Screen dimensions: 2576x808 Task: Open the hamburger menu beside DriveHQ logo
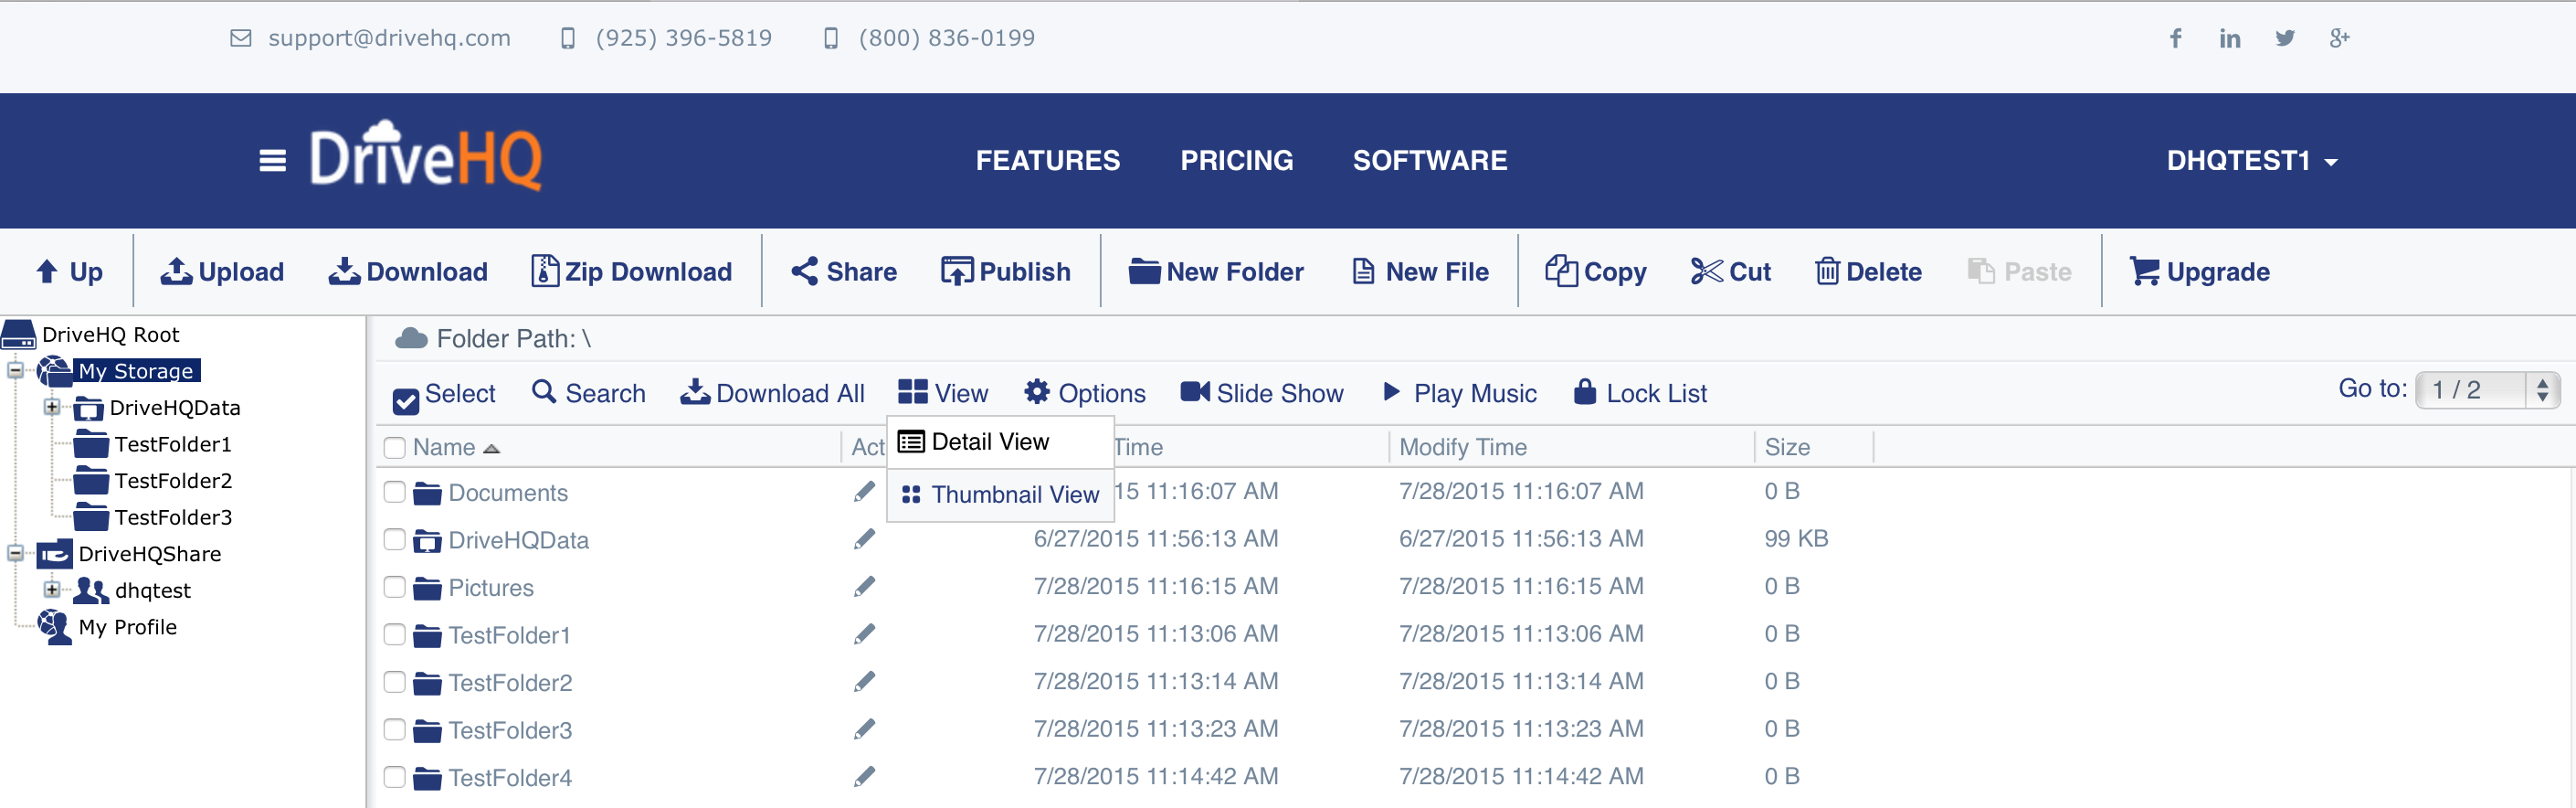272,160
